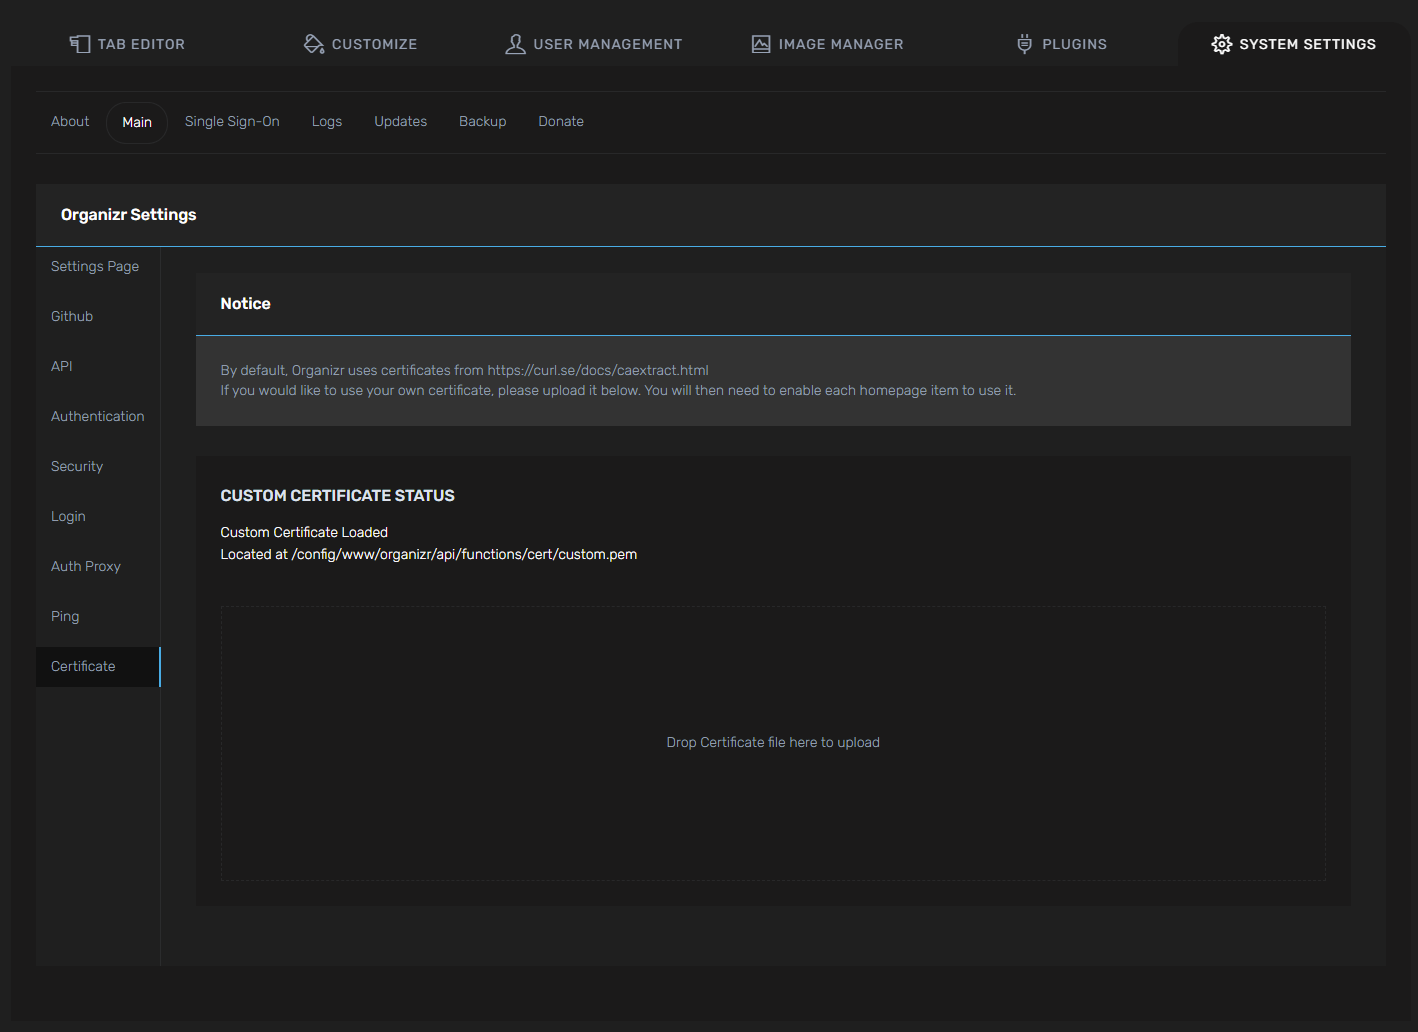Open the Logs tab
The height and width of the screenshot is (1032, 1418).
[327, 121]
